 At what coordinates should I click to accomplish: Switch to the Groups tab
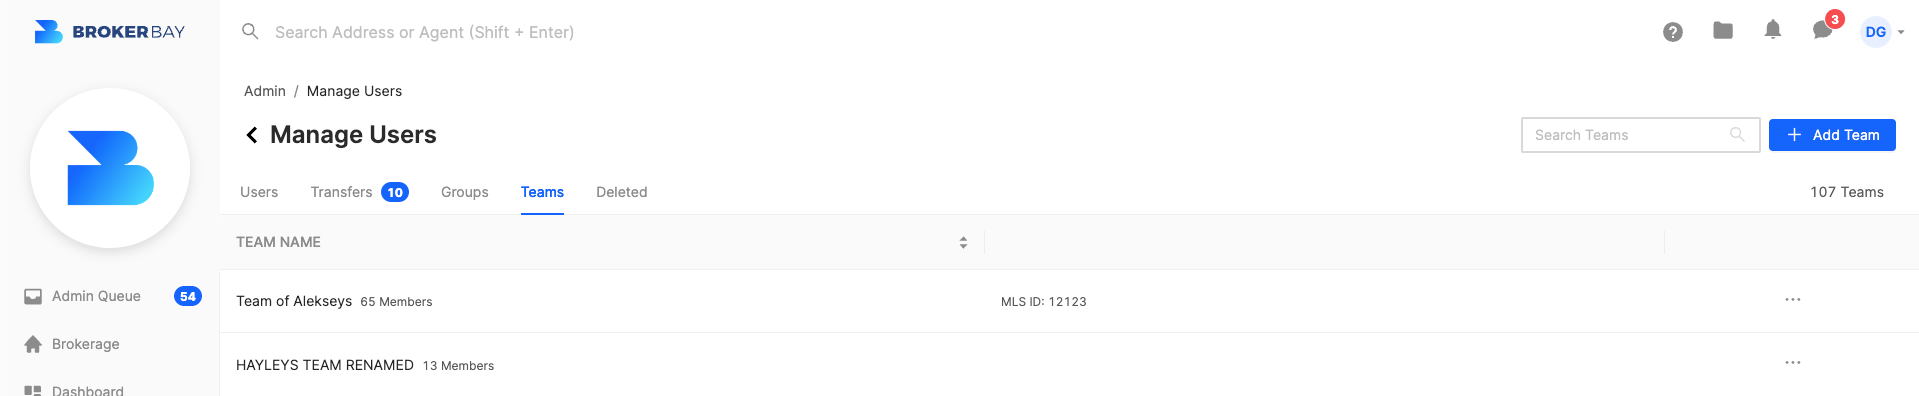[x=465, y=192]
